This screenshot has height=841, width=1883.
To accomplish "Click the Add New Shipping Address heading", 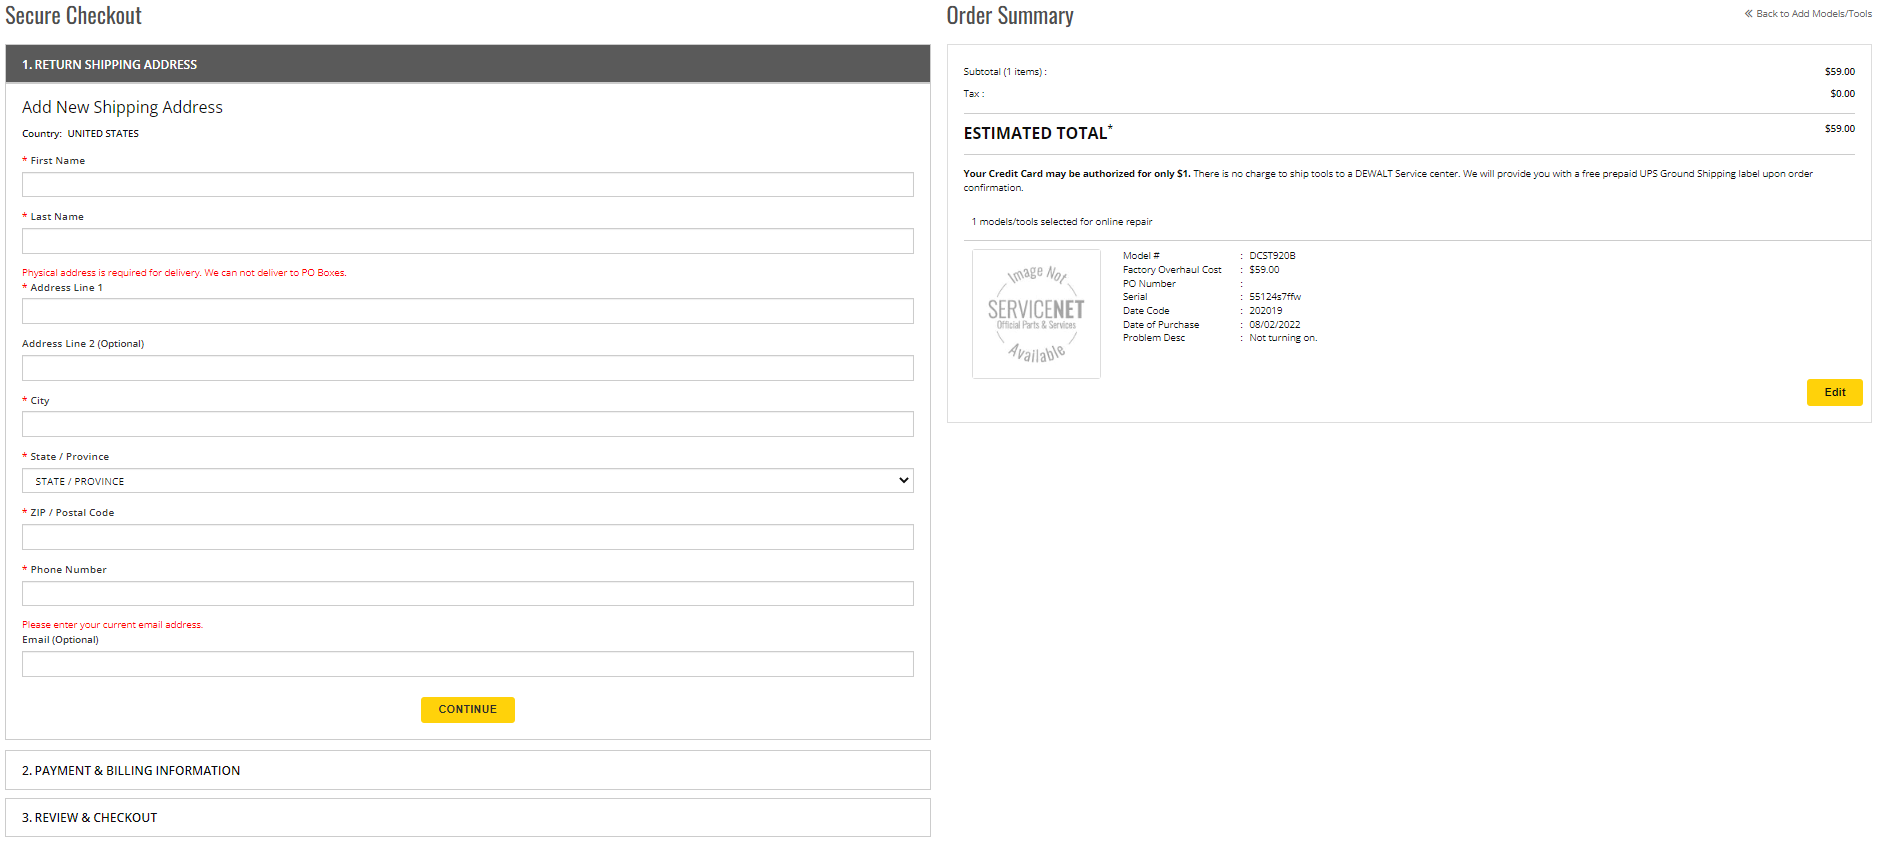I will tap(122, 107).
